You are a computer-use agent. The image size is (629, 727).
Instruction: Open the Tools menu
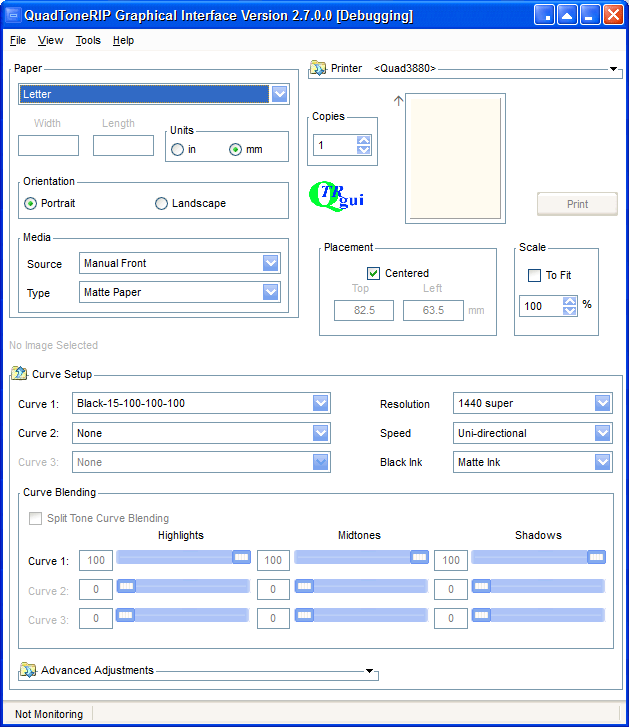click(x=88, y=41)
